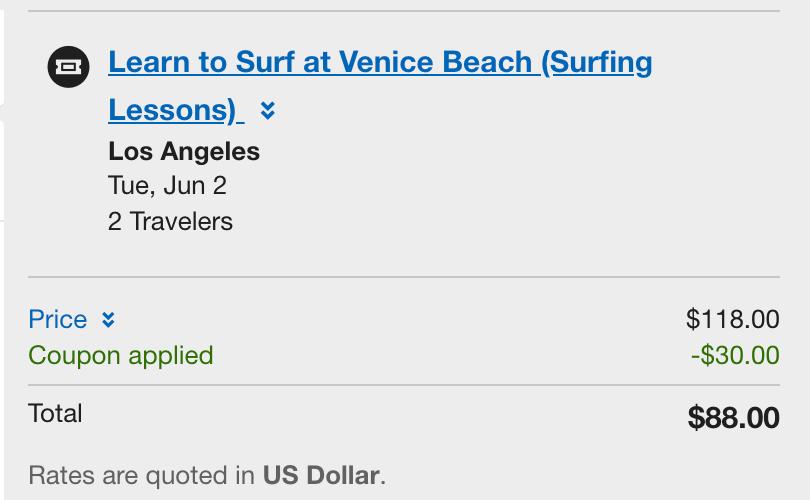Click the bold US Dollar text
The image size is (810, 500).
coord(321,475)
